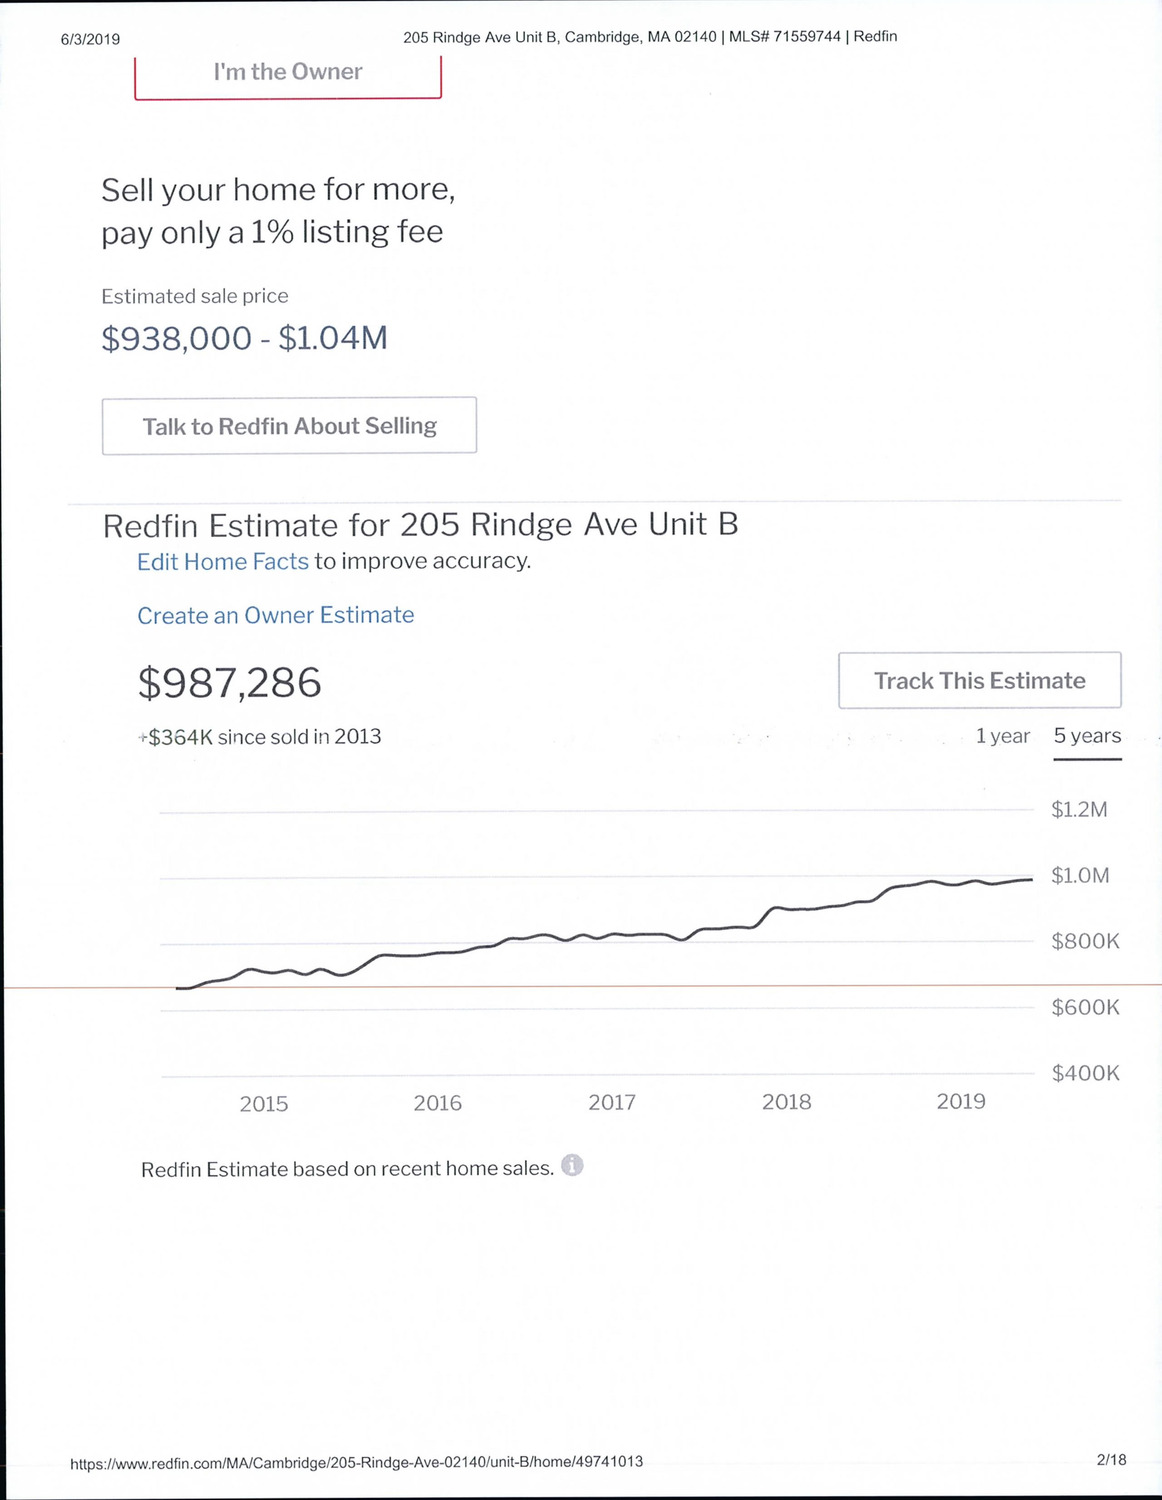This screenshot has height=1500, width=1162.
Task: Click the Redfin Estimate for 205 Rindge heading
Action: (420, 525)
